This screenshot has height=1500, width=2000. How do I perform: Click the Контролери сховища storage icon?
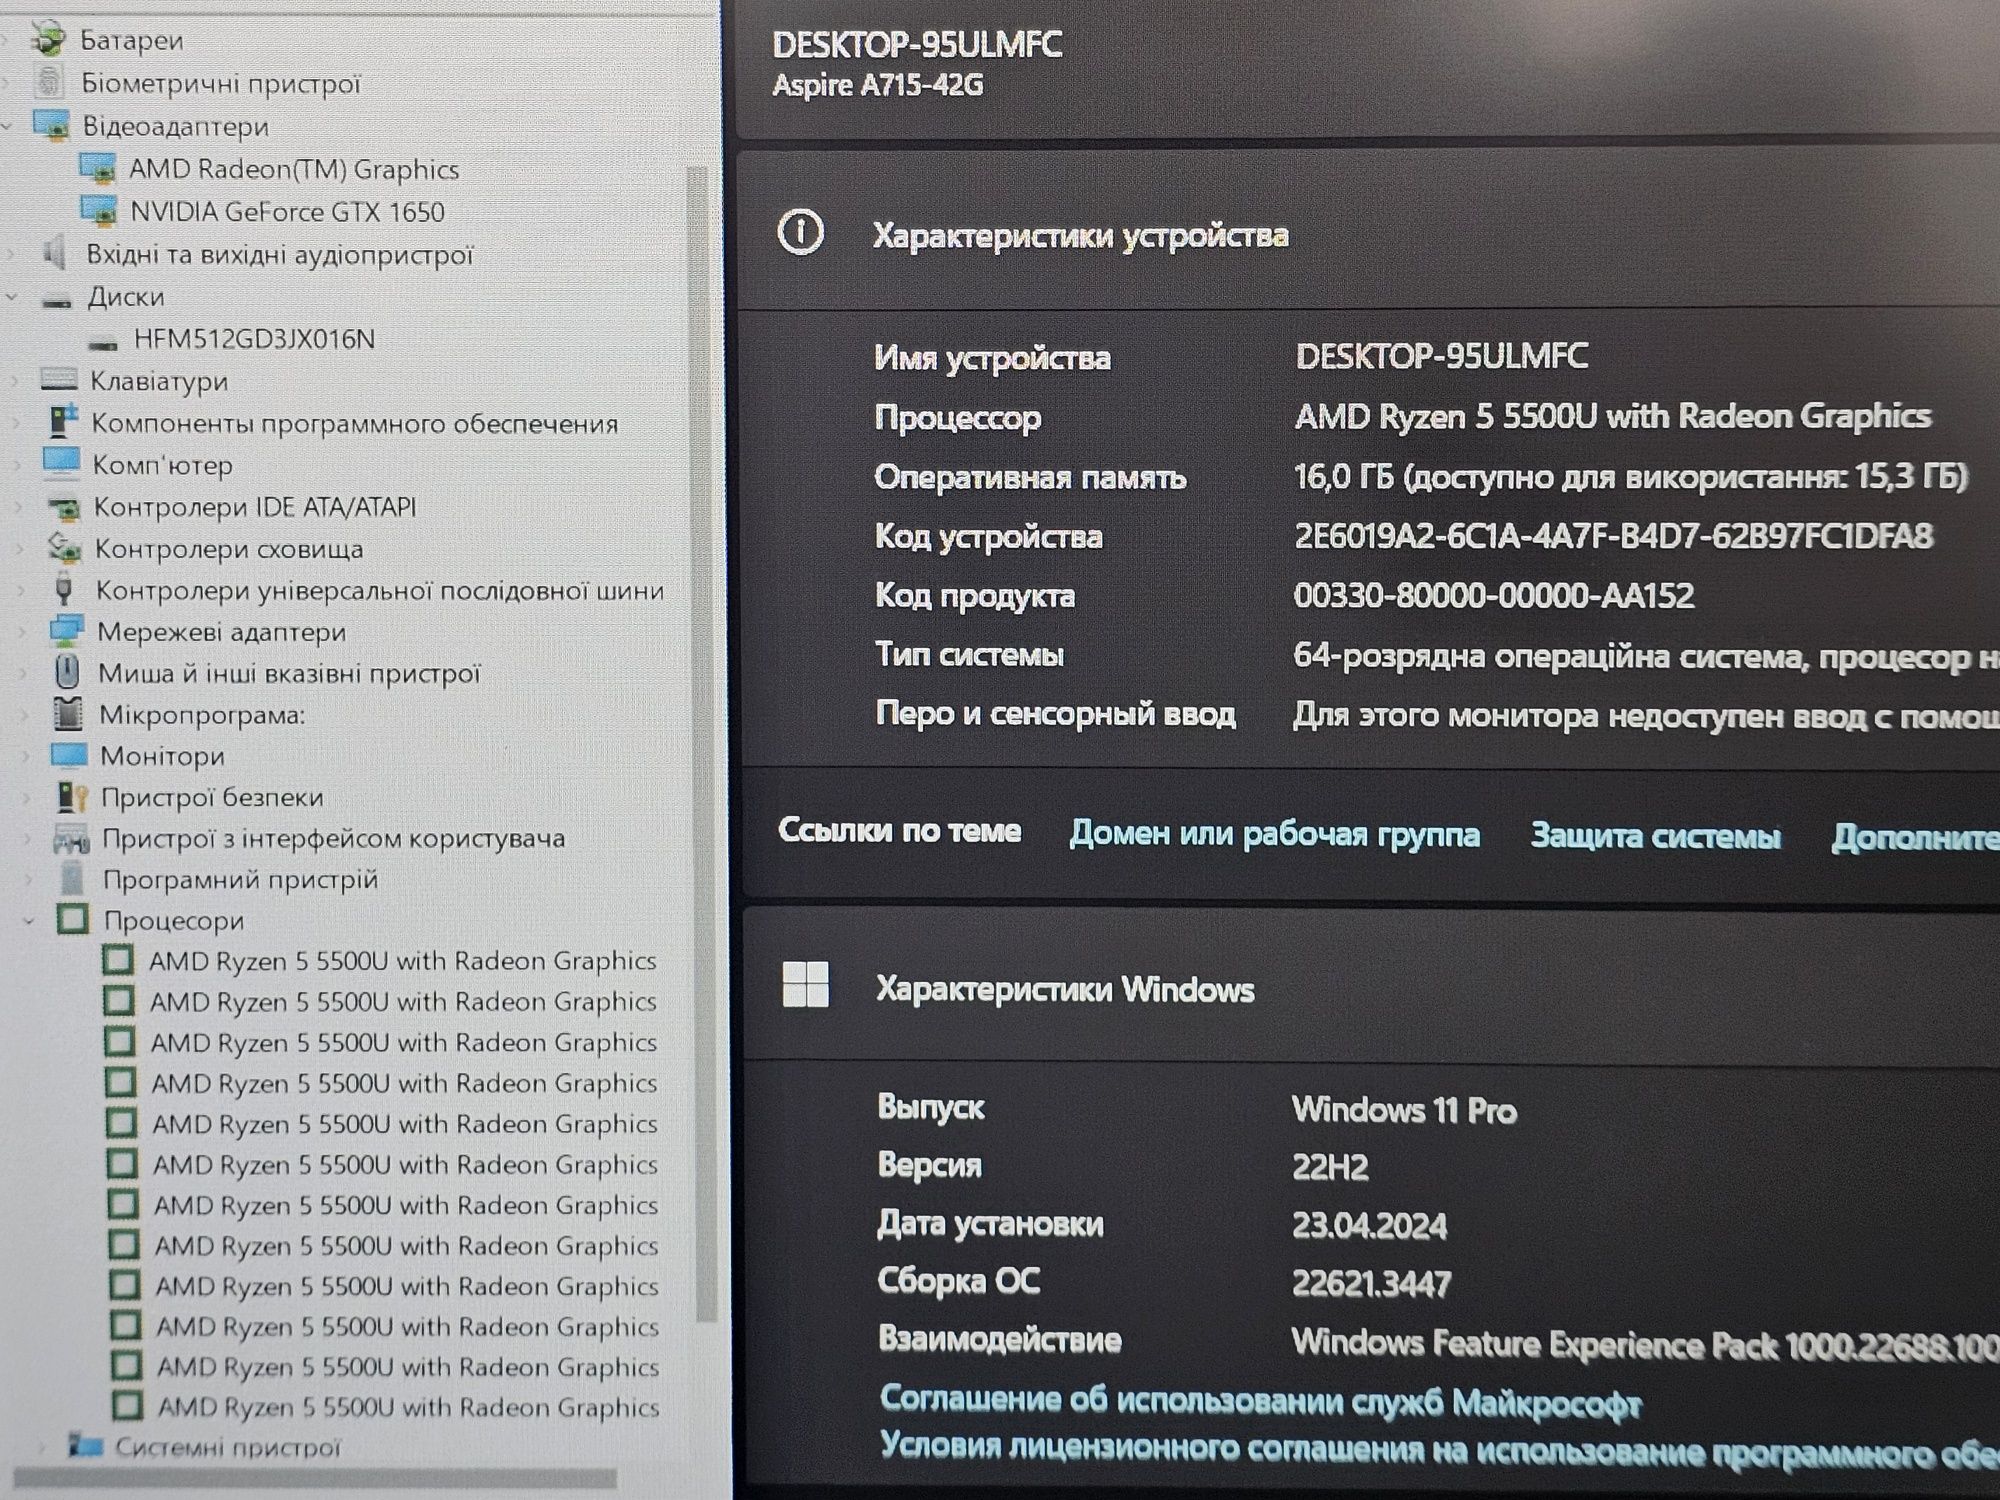(65, 548)
